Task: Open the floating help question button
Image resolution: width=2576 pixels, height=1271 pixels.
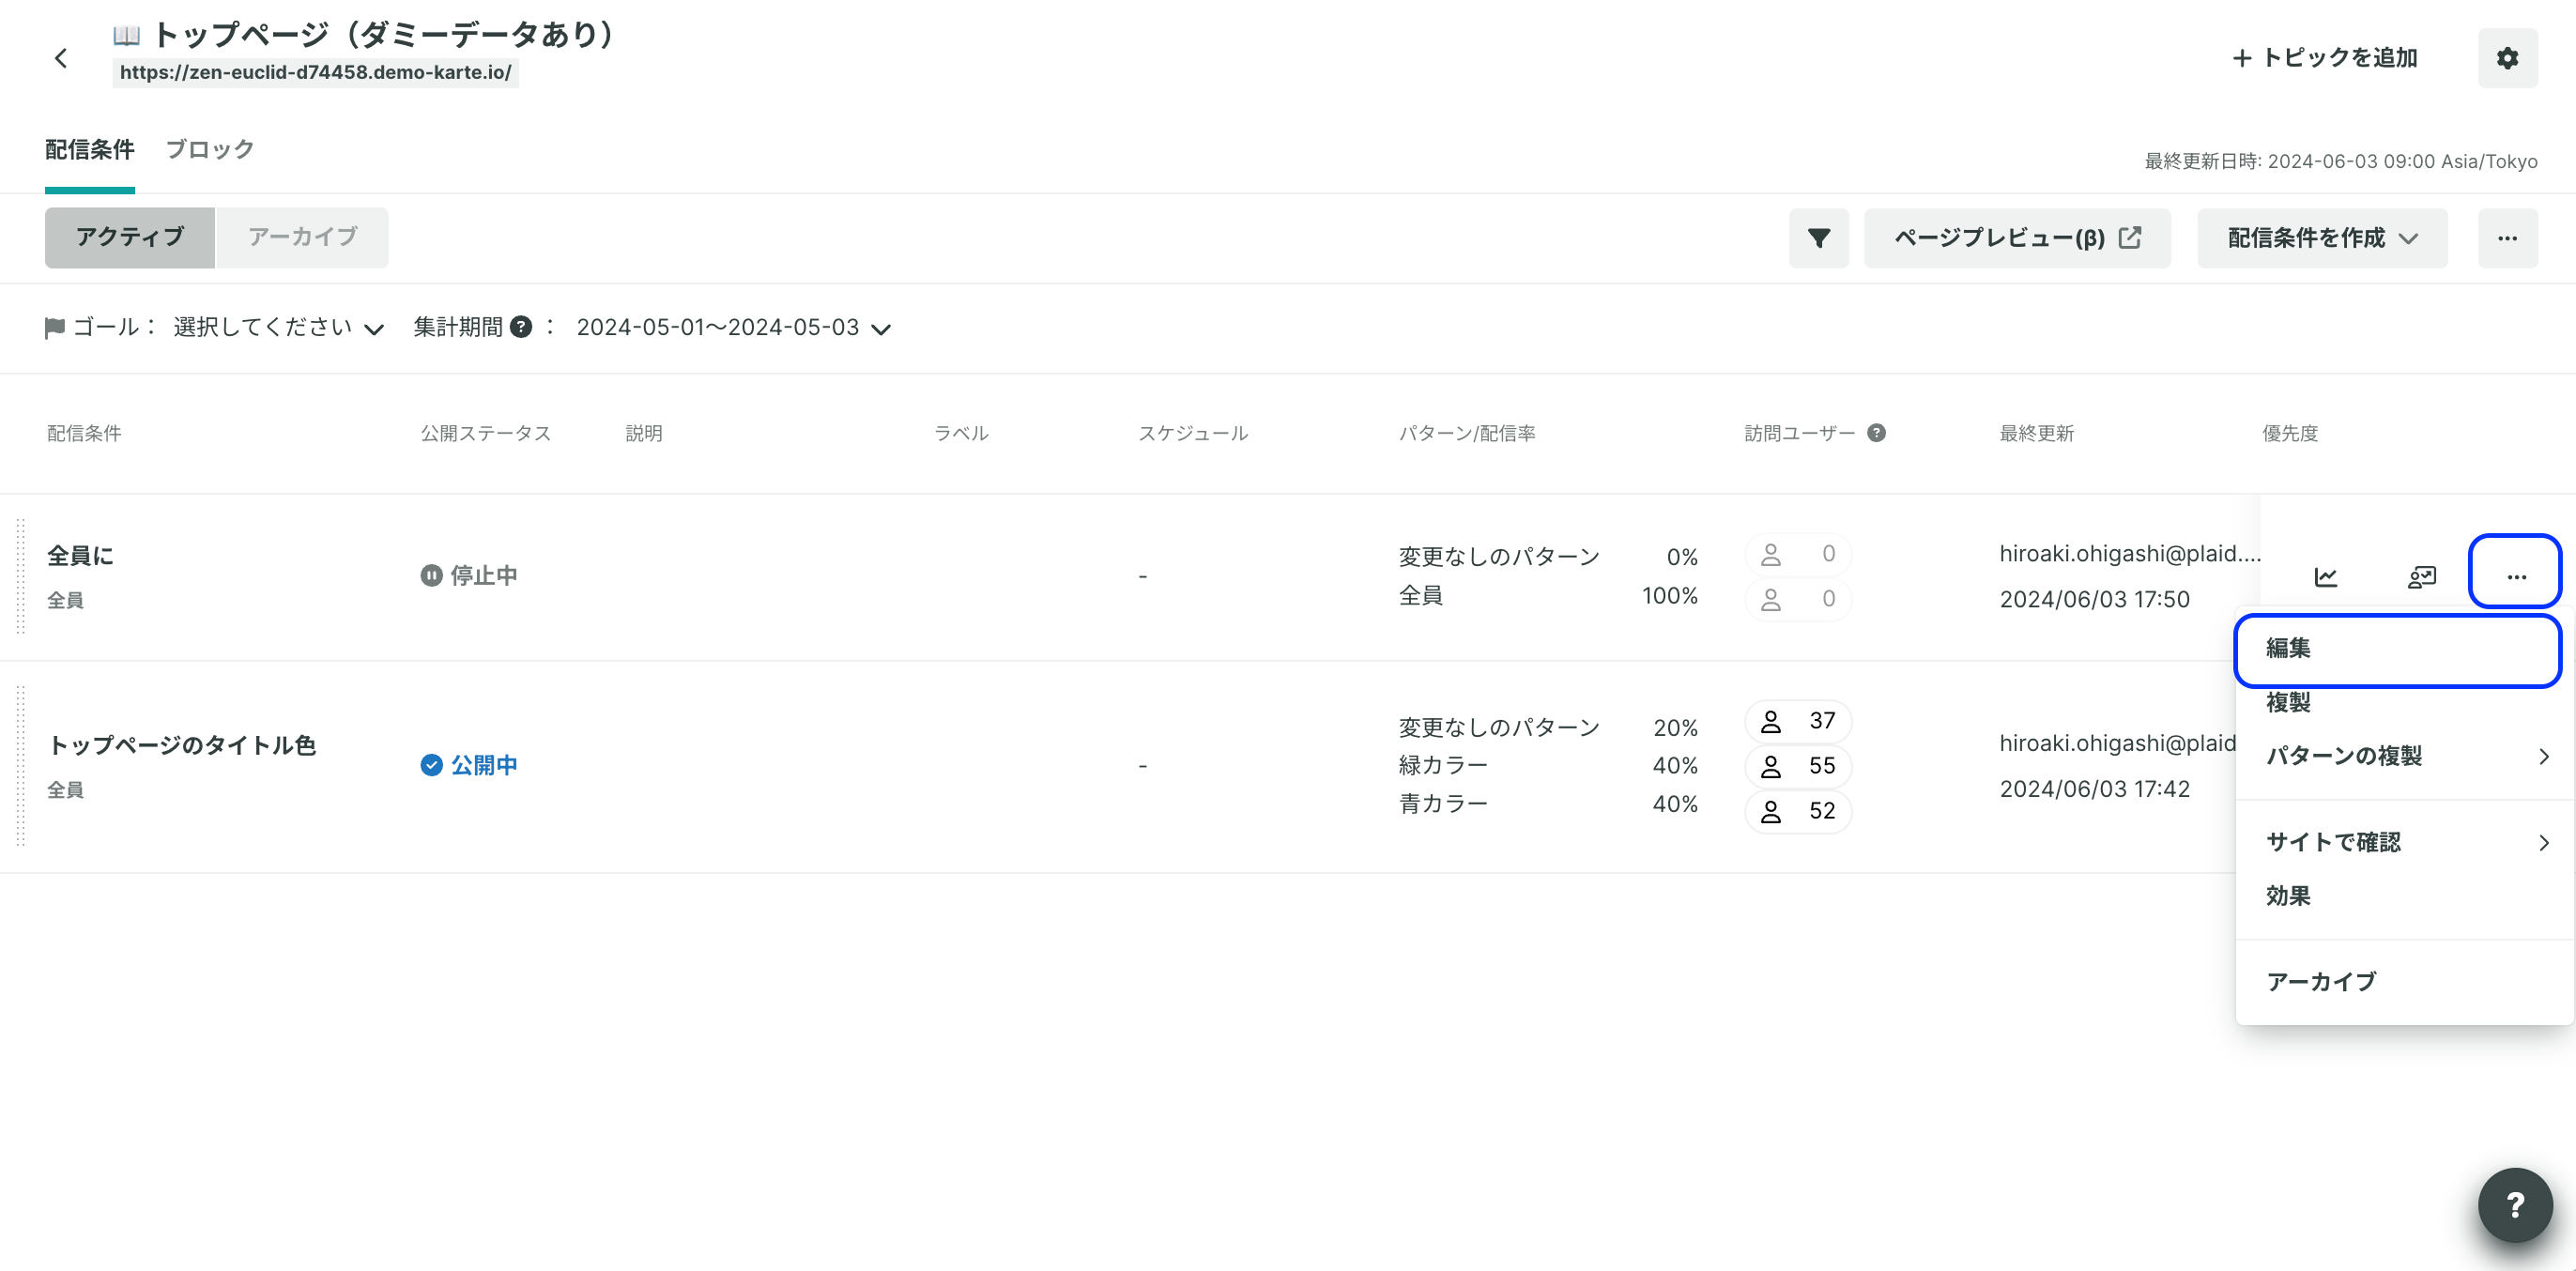Action: click(2514, 1204)
